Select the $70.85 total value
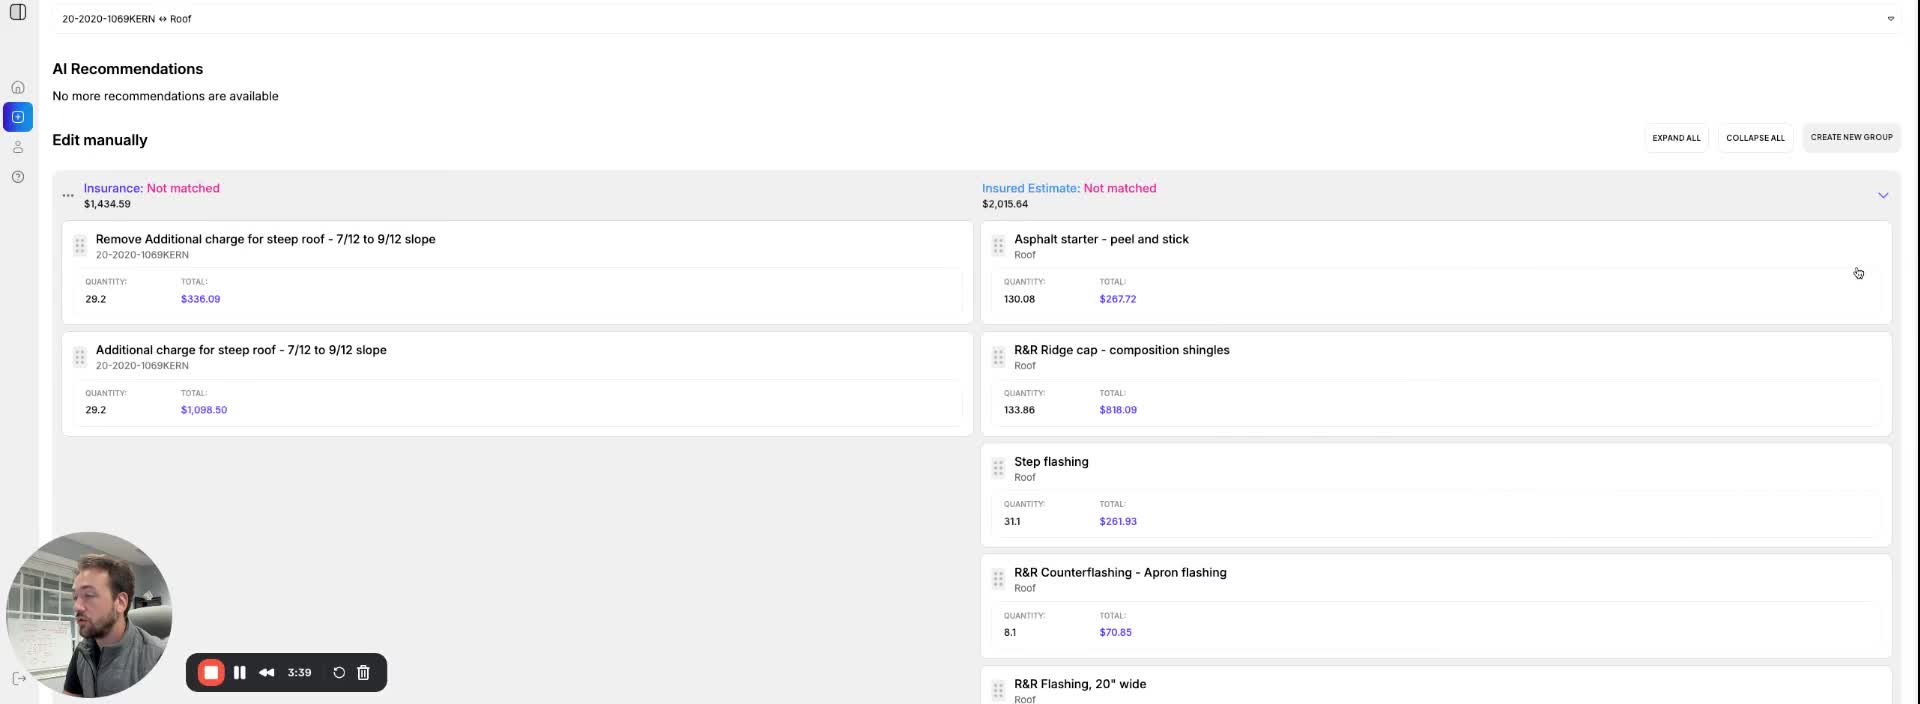The height and width of the screenshot is (704, 1920). (1115, 632)
